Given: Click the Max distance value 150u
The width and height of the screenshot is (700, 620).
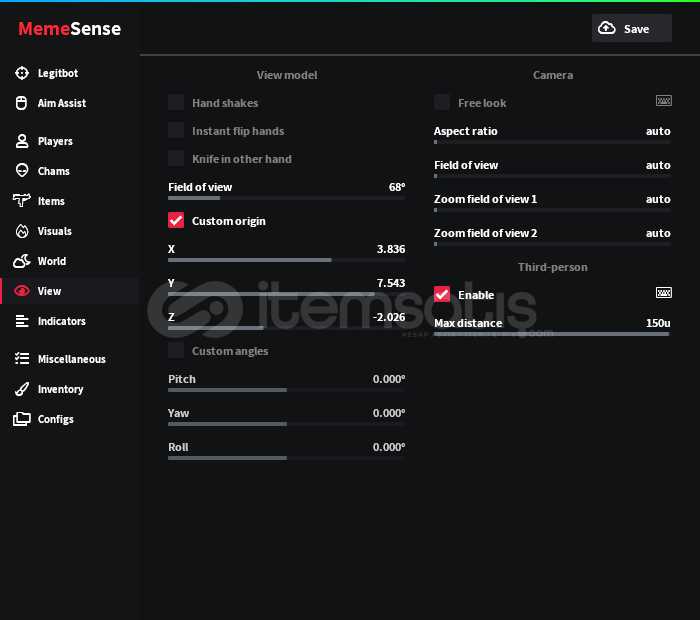Looking at the screenshot, I should point(658,323).
